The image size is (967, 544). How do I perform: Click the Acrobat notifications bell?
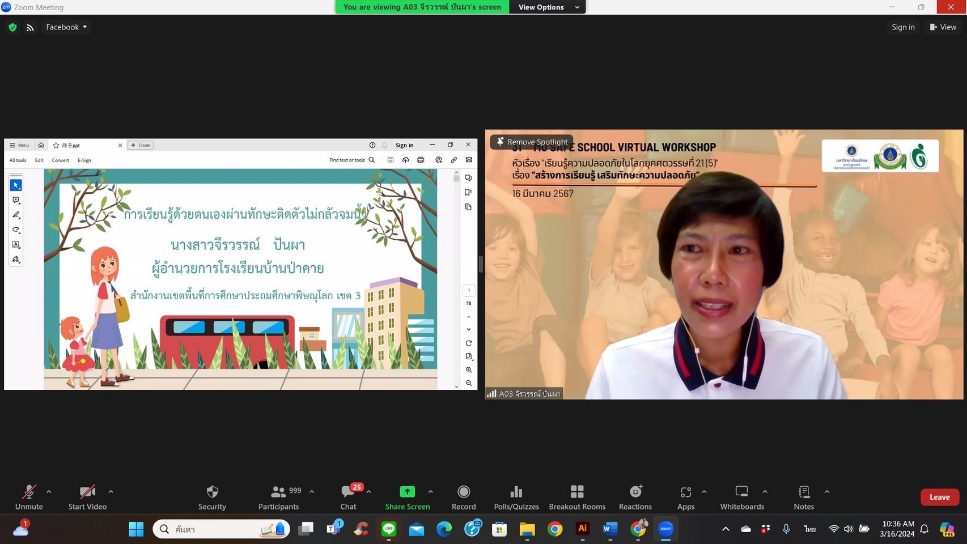point(384,145)
